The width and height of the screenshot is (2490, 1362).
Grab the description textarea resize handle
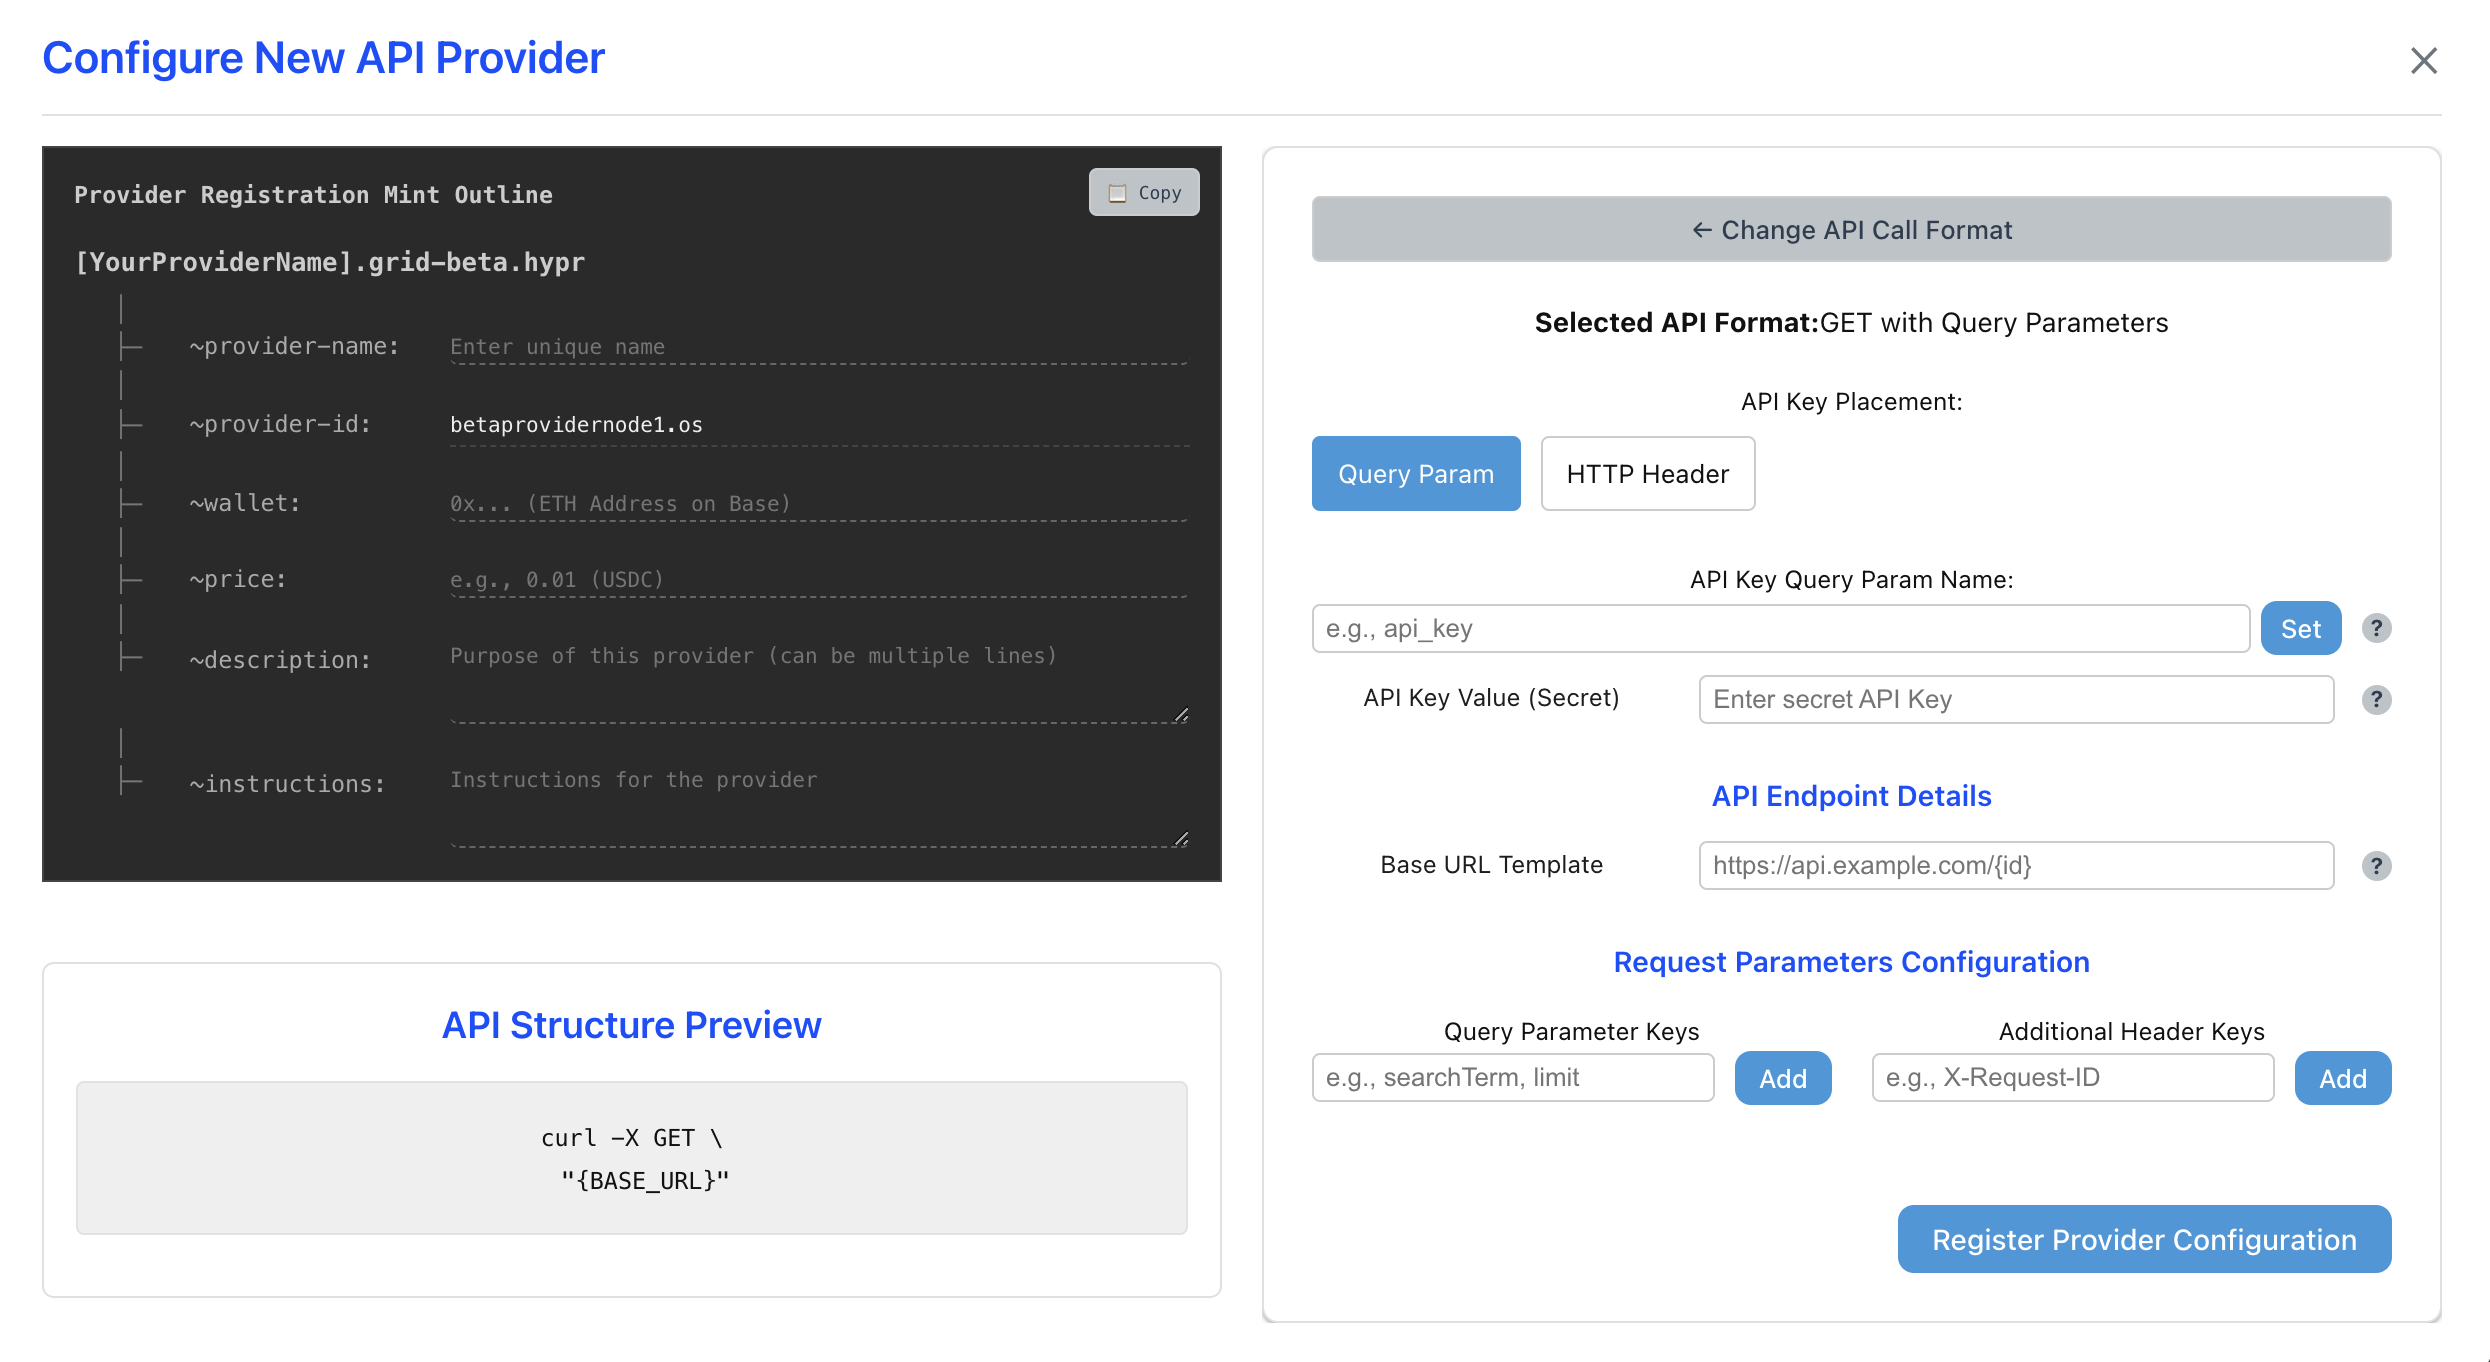coord(1181,715)
